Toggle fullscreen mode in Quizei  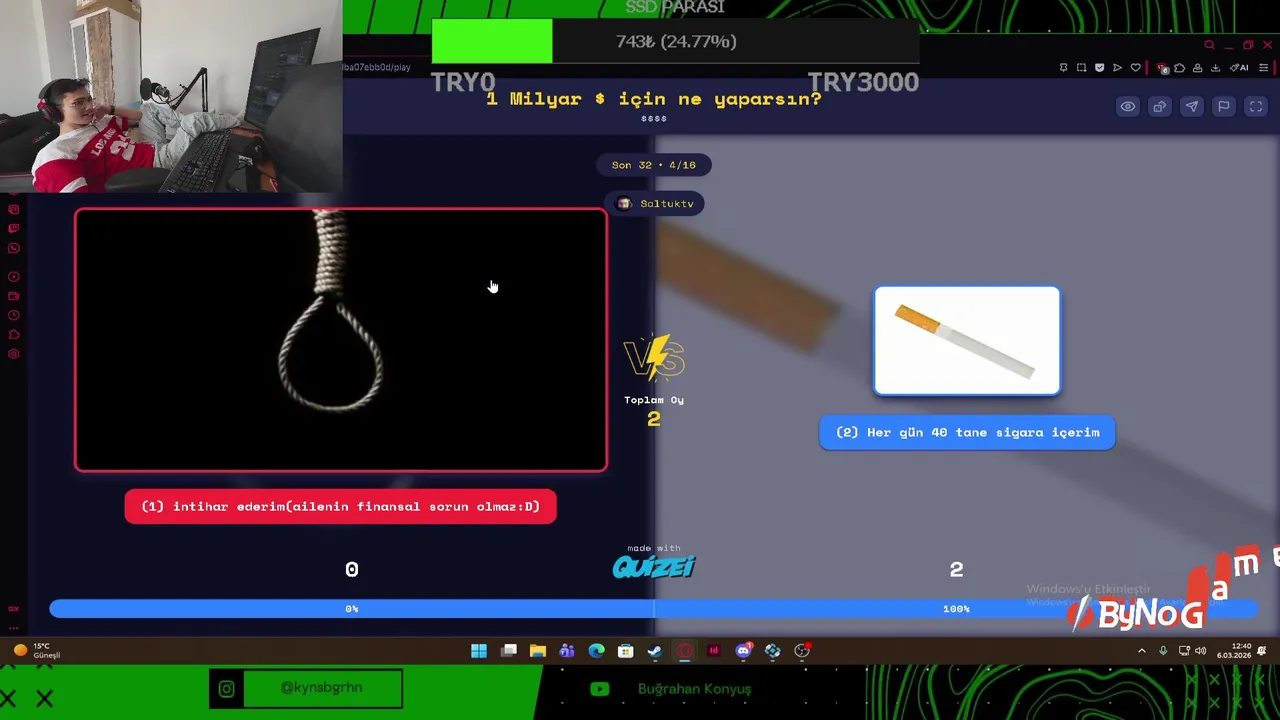point(1256,107)
